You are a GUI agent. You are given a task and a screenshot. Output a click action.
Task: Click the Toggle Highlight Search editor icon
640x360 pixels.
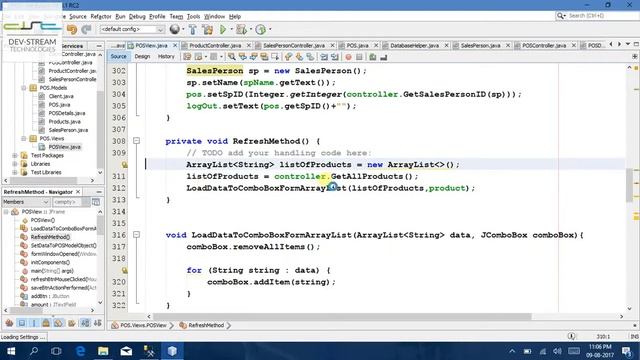click(264, 57)
